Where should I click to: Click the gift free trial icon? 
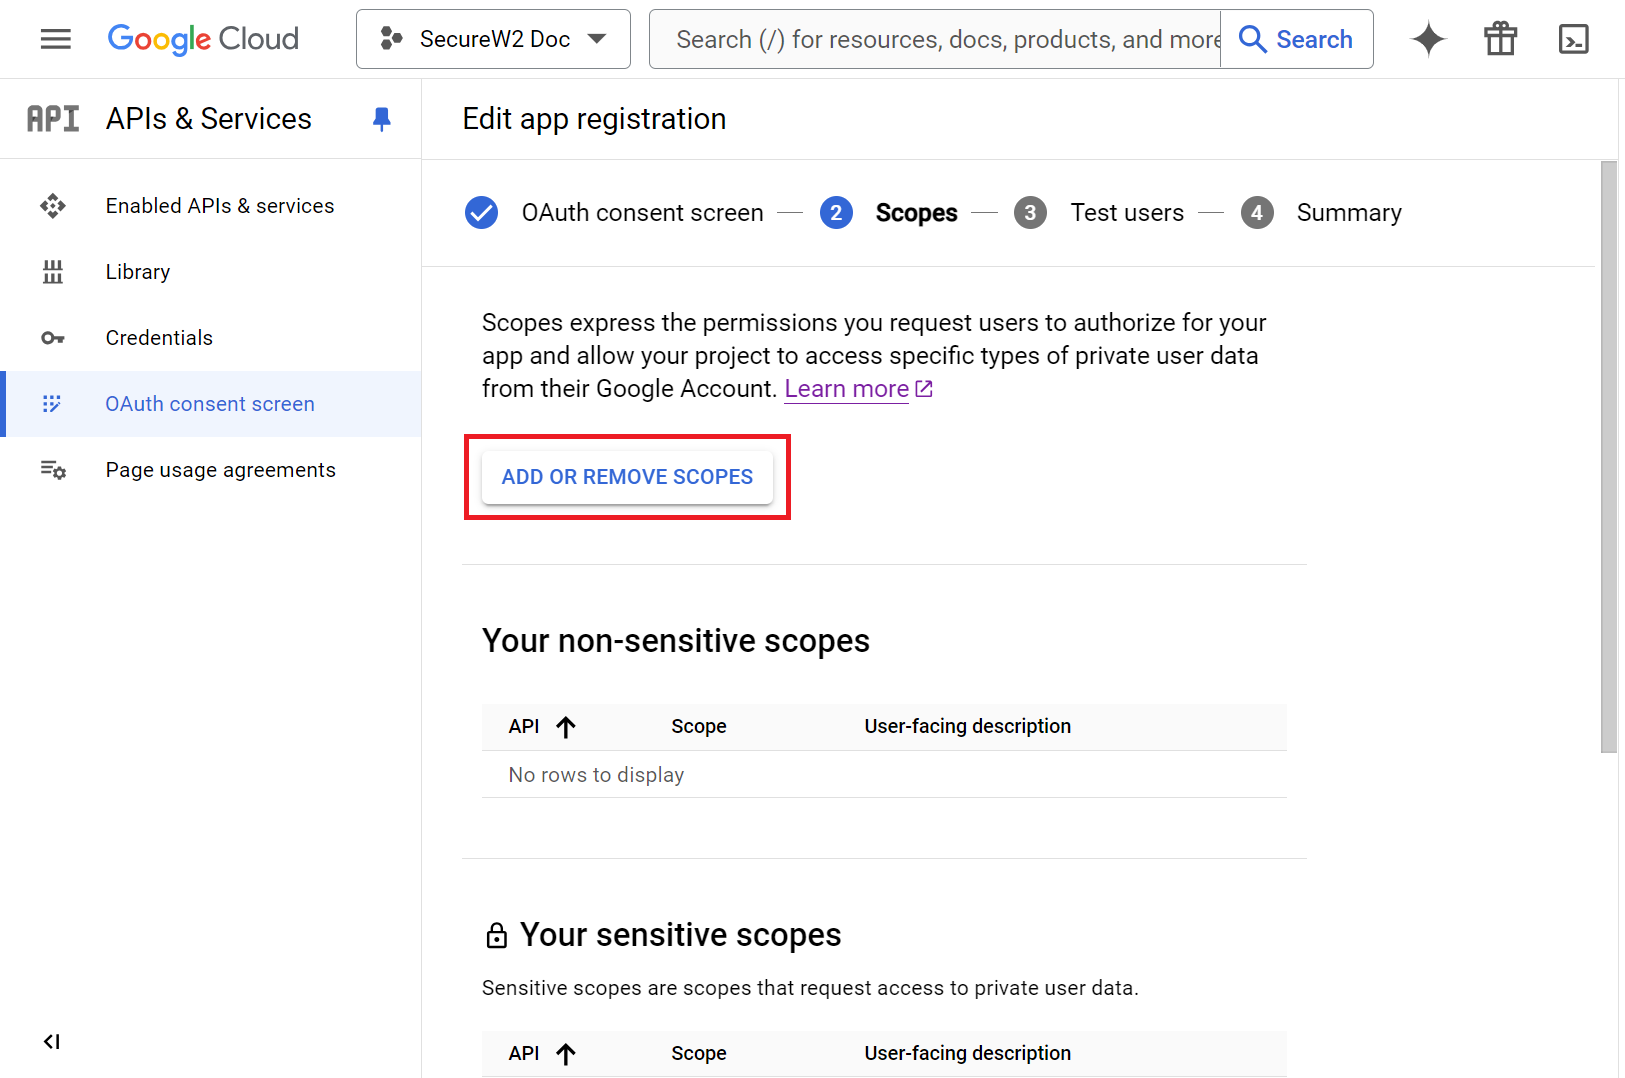tap(1500, 39)
